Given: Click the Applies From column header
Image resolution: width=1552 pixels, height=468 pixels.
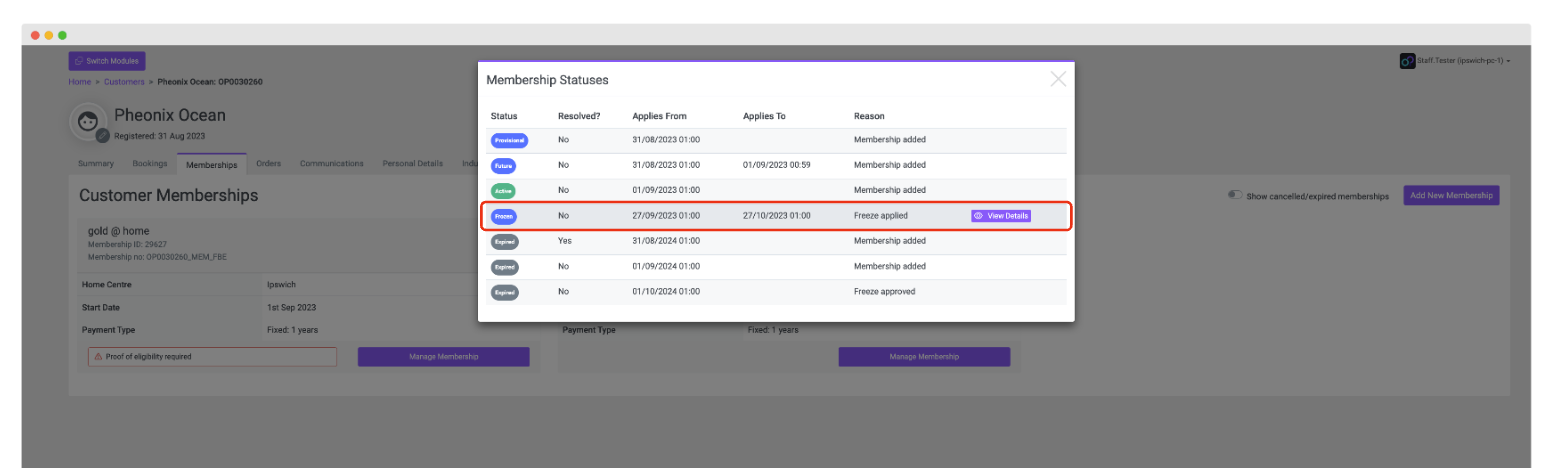Looking at the screenshot, I should [x=659, y=116].
